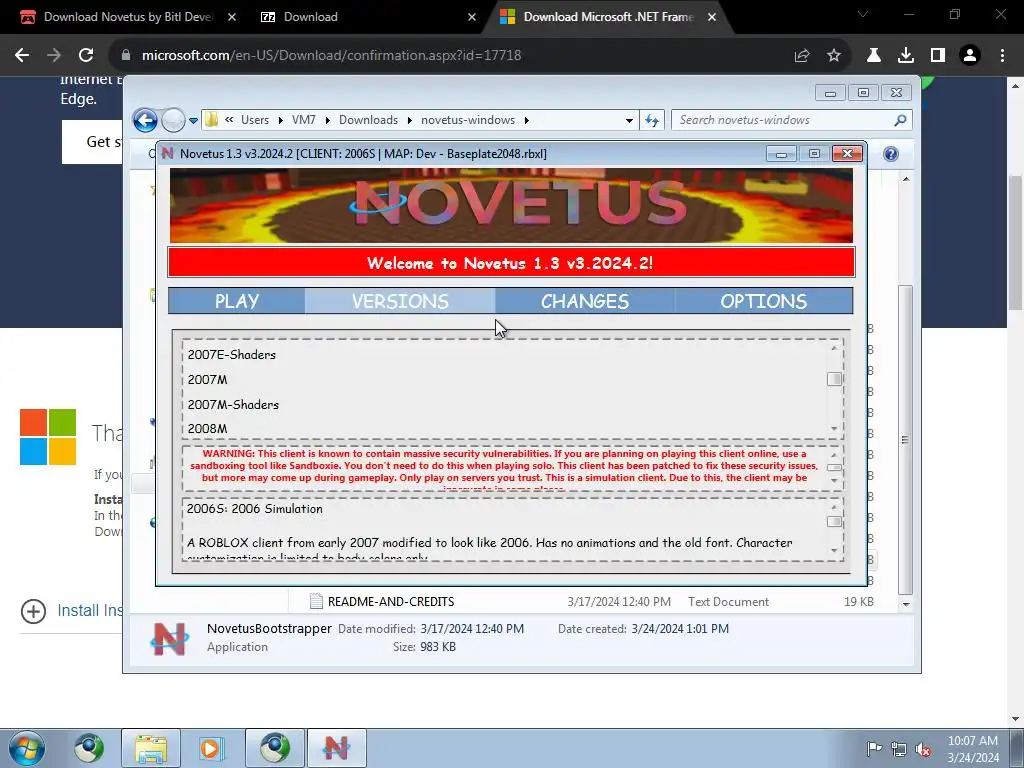The height and width of the screenshot is (768, 1024).
Task: Open Windows Media Player taskbar icon
Action: (212, 748)
